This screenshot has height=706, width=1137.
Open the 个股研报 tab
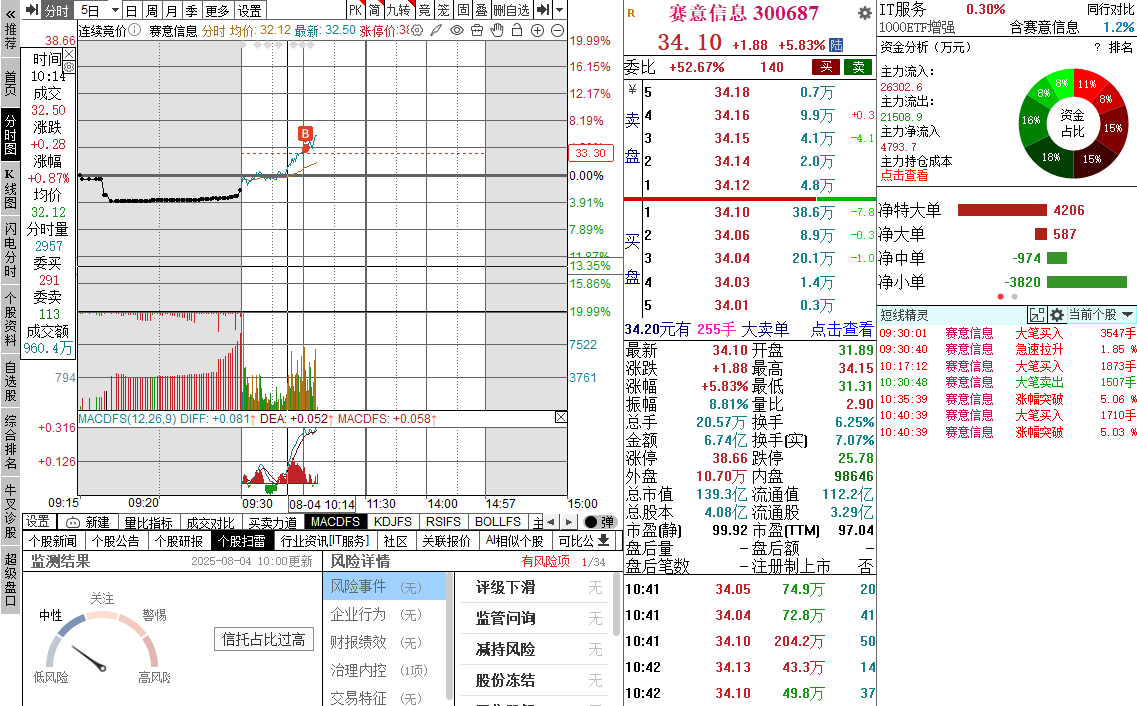tap(179, 541)
